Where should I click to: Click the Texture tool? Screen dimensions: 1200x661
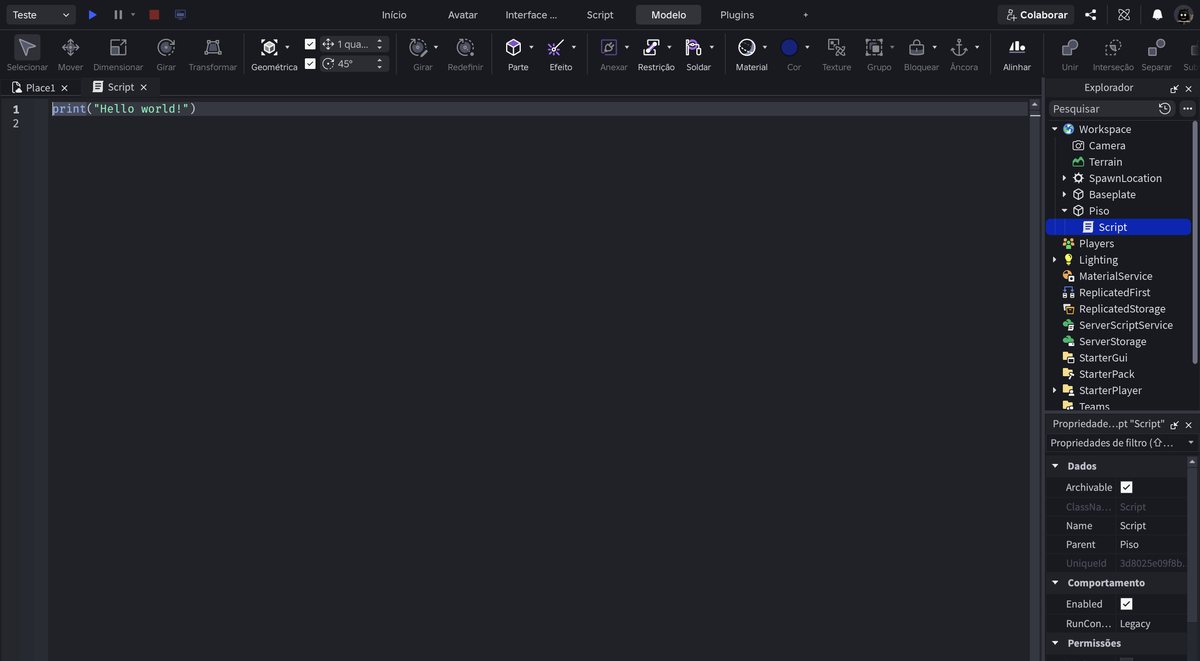click(x=836, y=53)
